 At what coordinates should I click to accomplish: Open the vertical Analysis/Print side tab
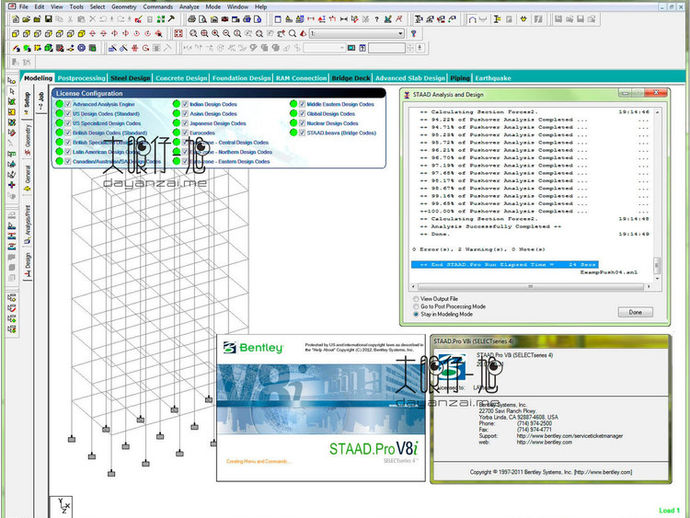click(x=27, y=224)
